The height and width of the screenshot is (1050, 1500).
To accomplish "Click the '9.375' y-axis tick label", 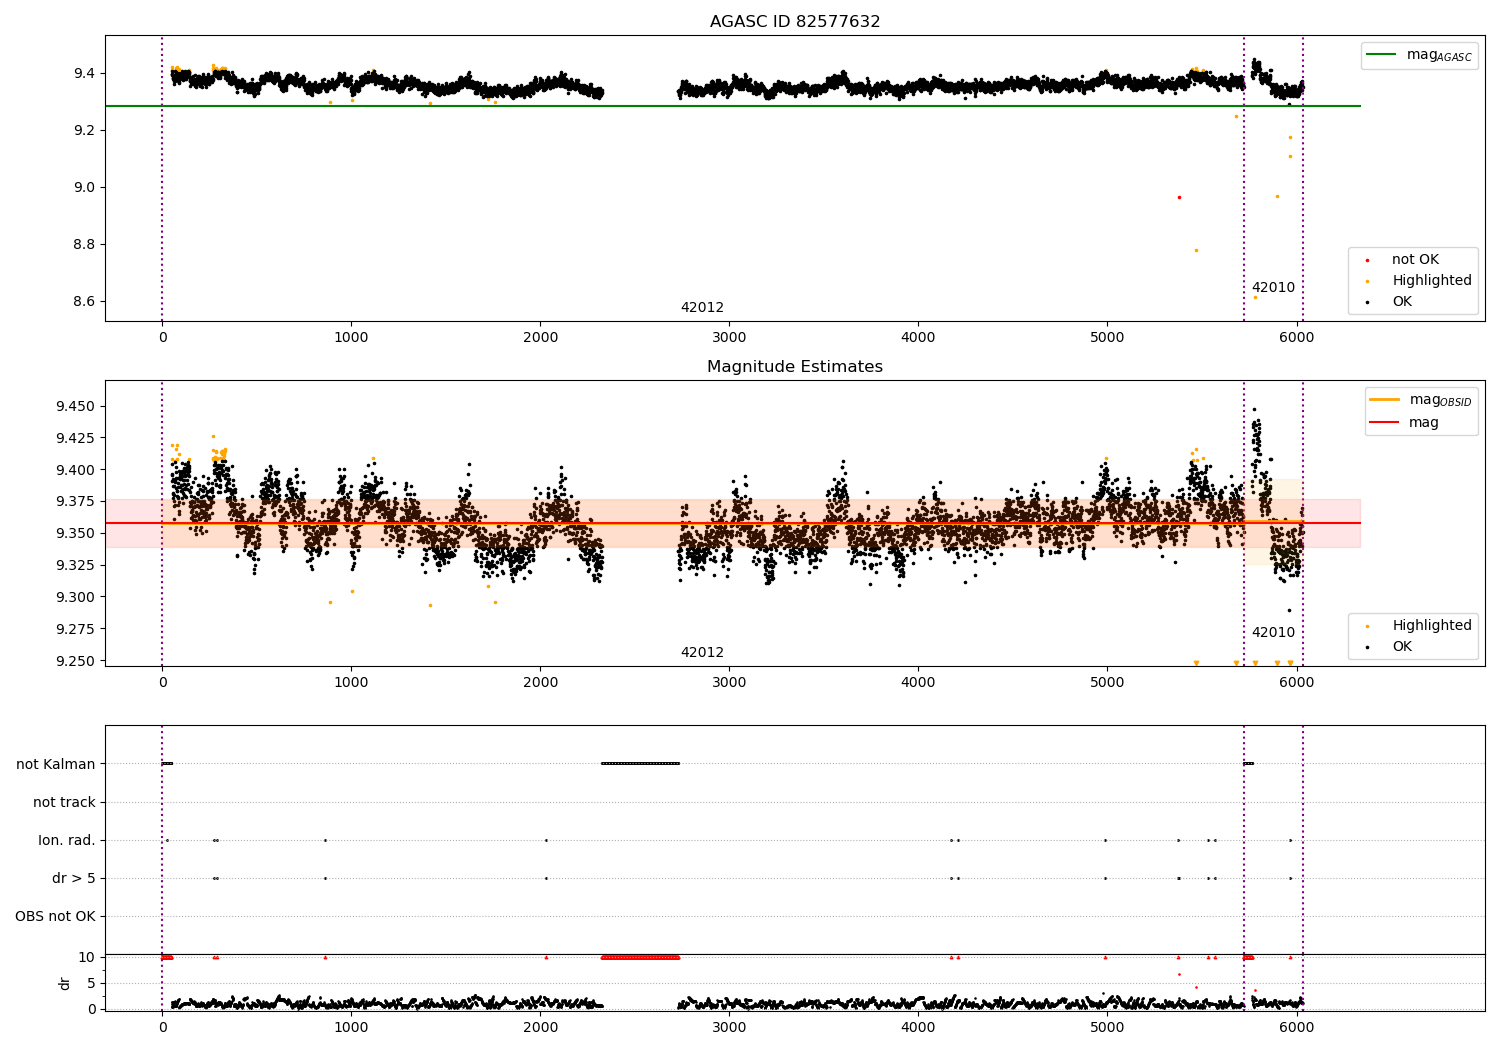I will (76, 502).
